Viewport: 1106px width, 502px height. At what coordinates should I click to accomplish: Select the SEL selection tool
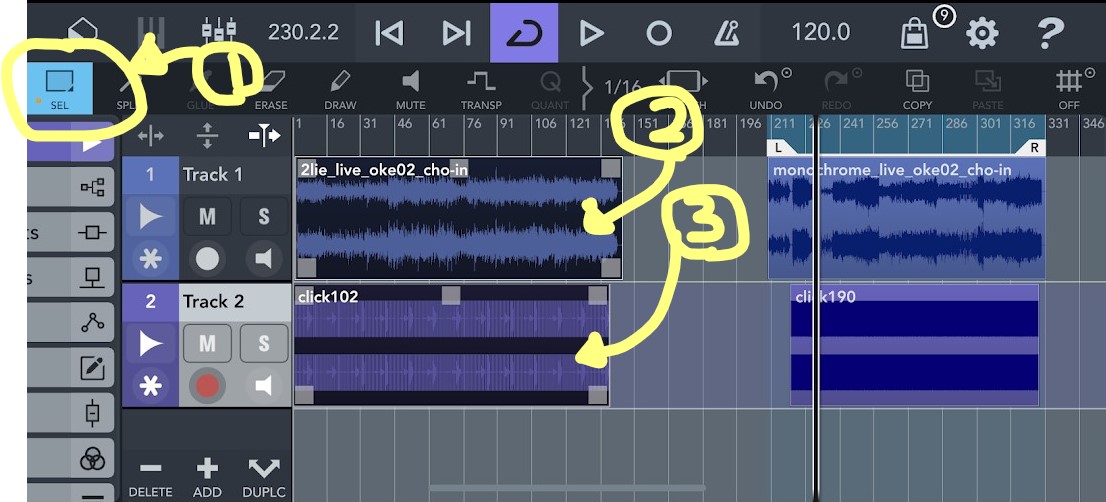60,88
